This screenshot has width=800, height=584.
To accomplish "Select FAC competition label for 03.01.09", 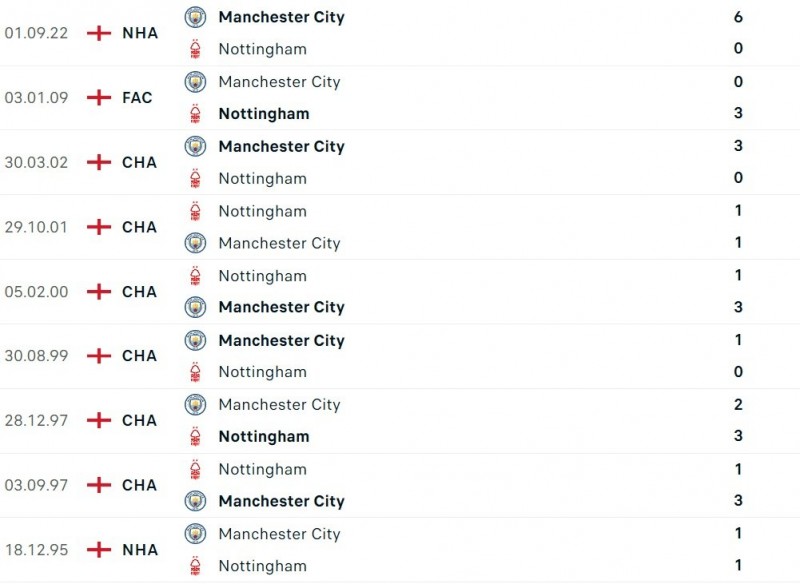I will (x=138, y=98).
